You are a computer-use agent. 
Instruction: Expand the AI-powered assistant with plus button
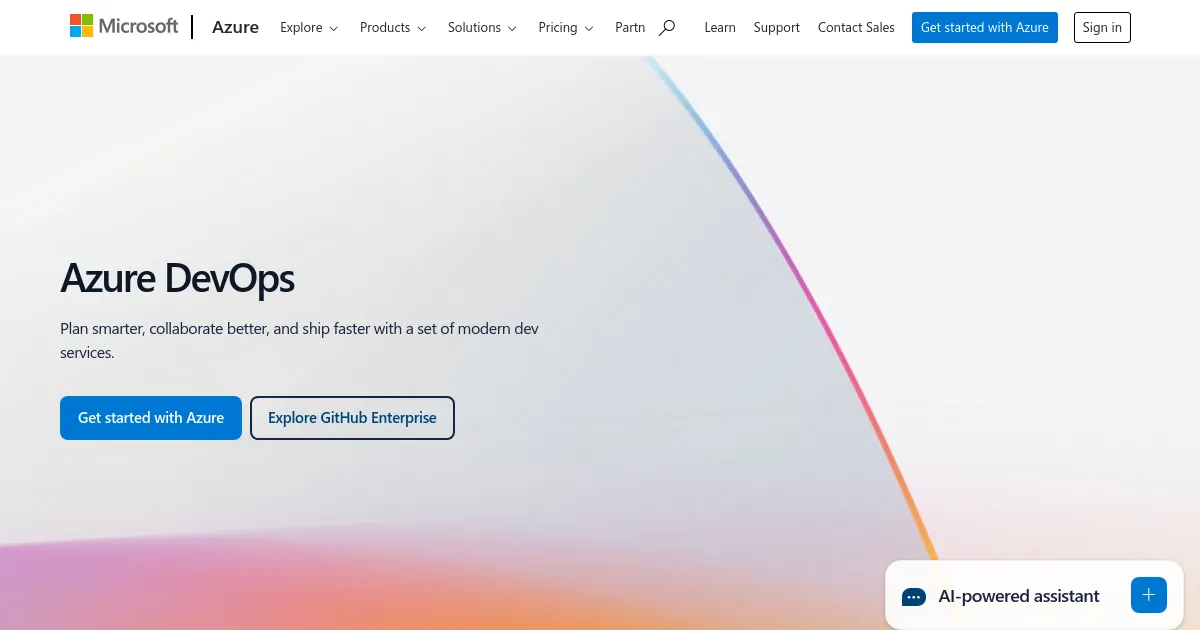point(1148,595)
